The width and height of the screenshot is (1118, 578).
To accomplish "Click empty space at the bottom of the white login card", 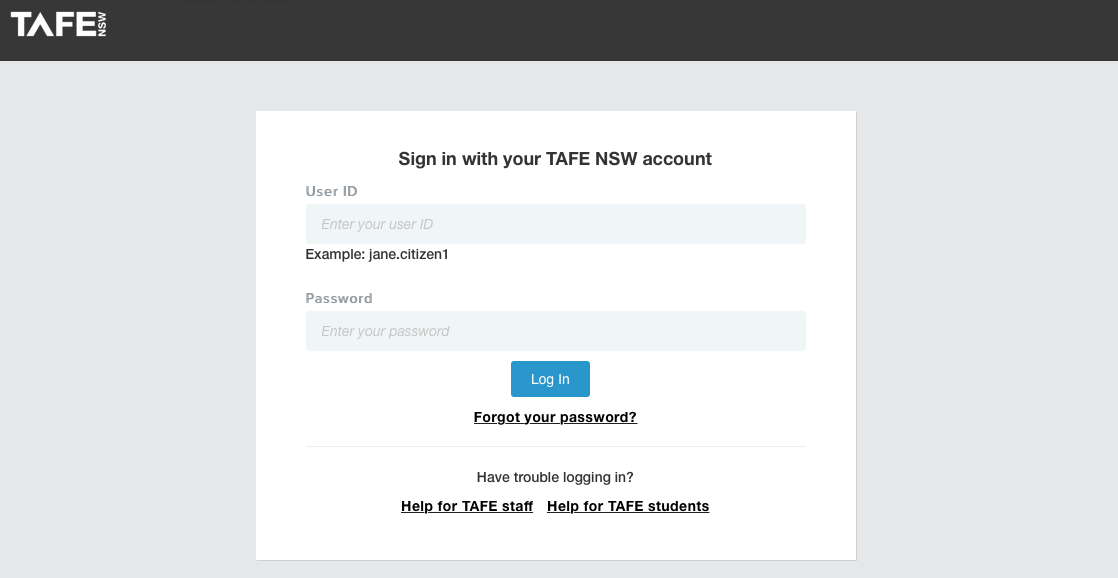I will (x=555, y=540).
